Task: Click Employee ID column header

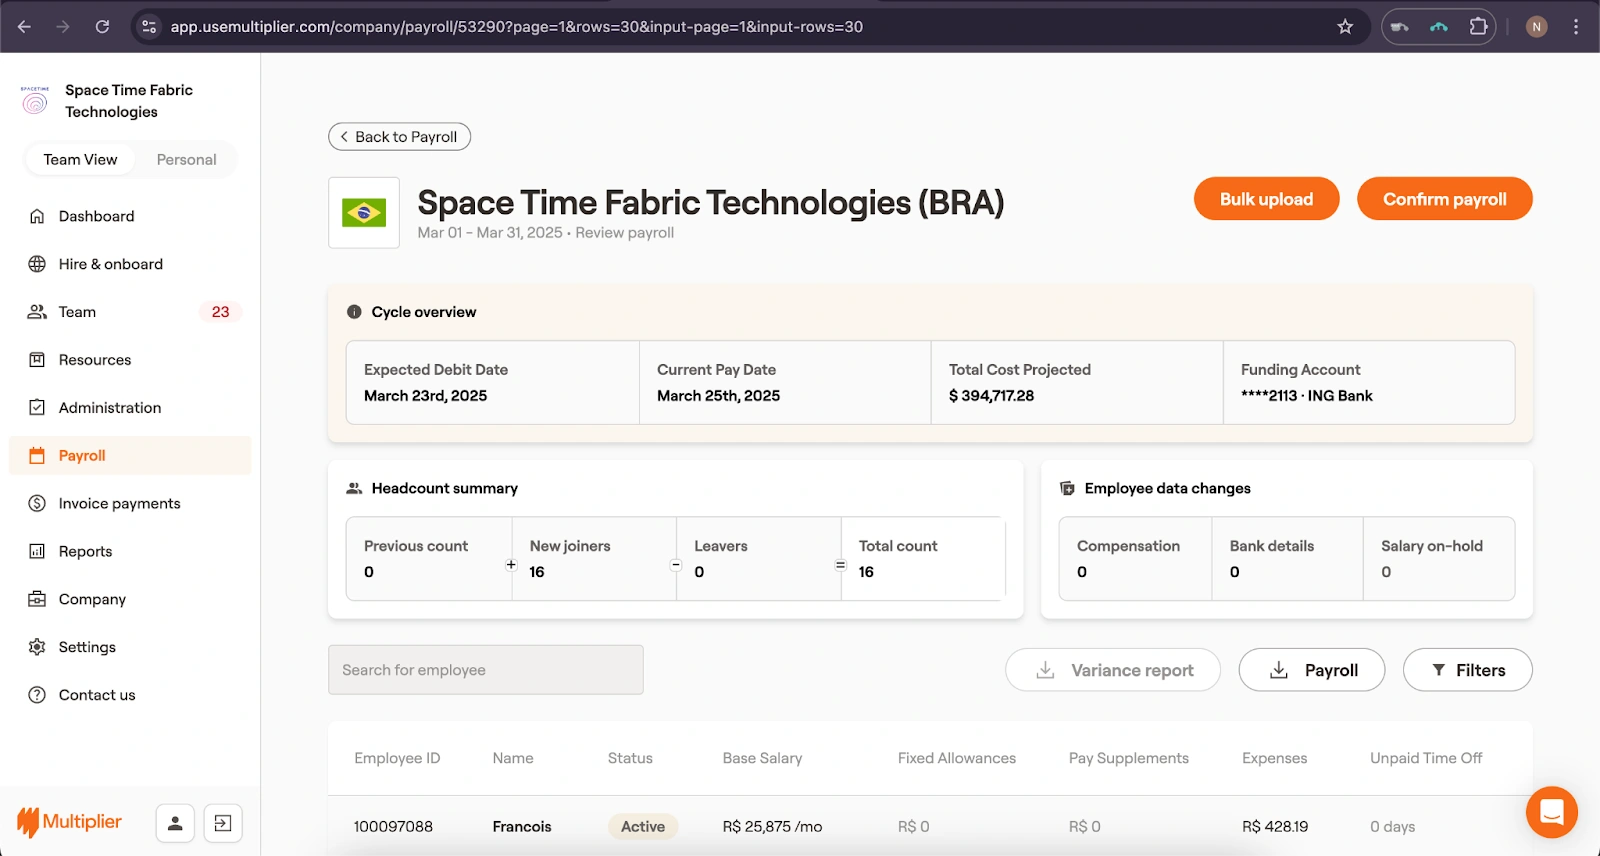Action: [397, 758]
